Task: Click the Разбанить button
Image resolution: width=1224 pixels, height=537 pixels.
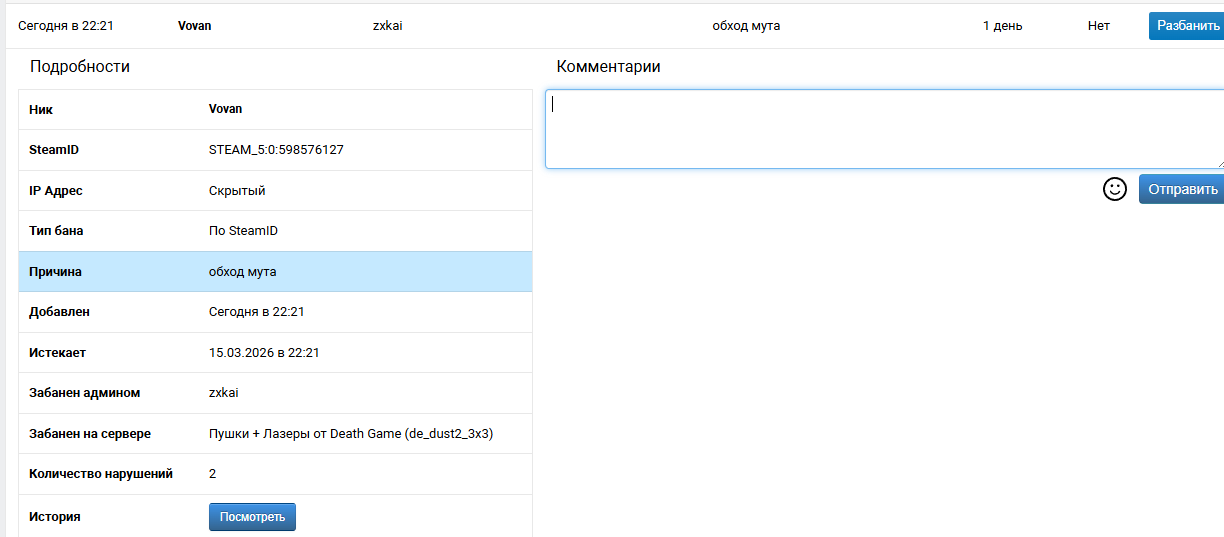Action: [1187, 26]
